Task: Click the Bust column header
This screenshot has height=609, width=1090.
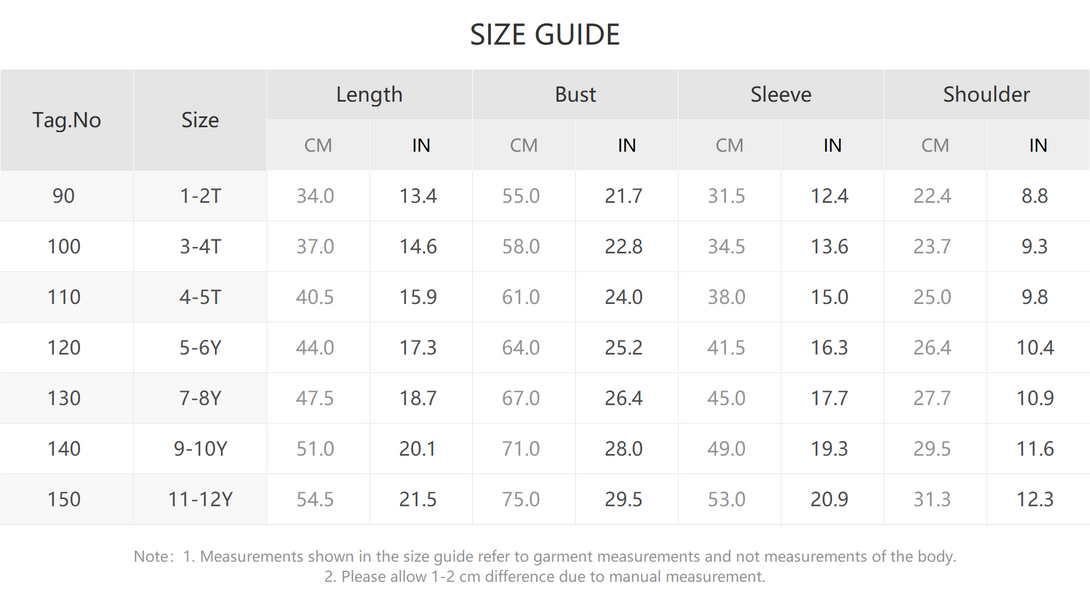Action: pos(575,95)
